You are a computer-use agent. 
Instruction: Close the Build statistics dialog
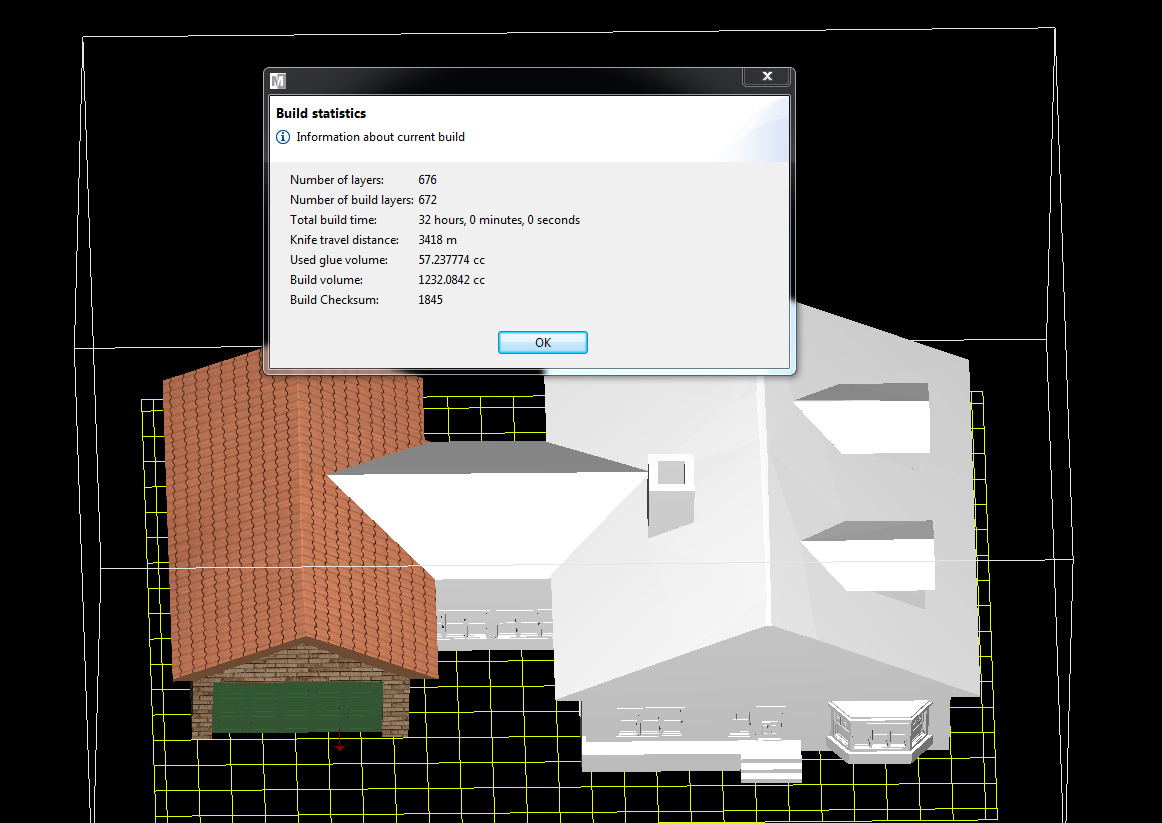(767, 77)
